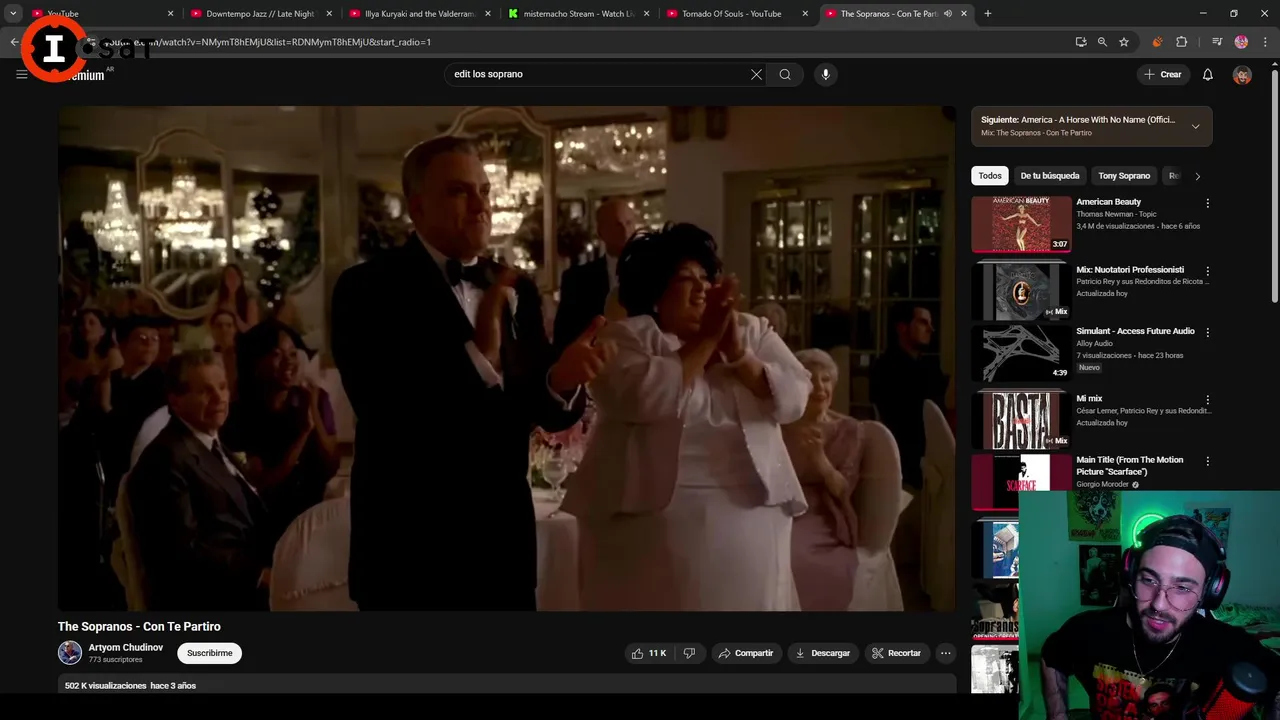Viewport: 1280px width, 720px height.
Task: Open the Mix: Nuotatori Professionisti thumbnail
Action: tap(1021, 291)
